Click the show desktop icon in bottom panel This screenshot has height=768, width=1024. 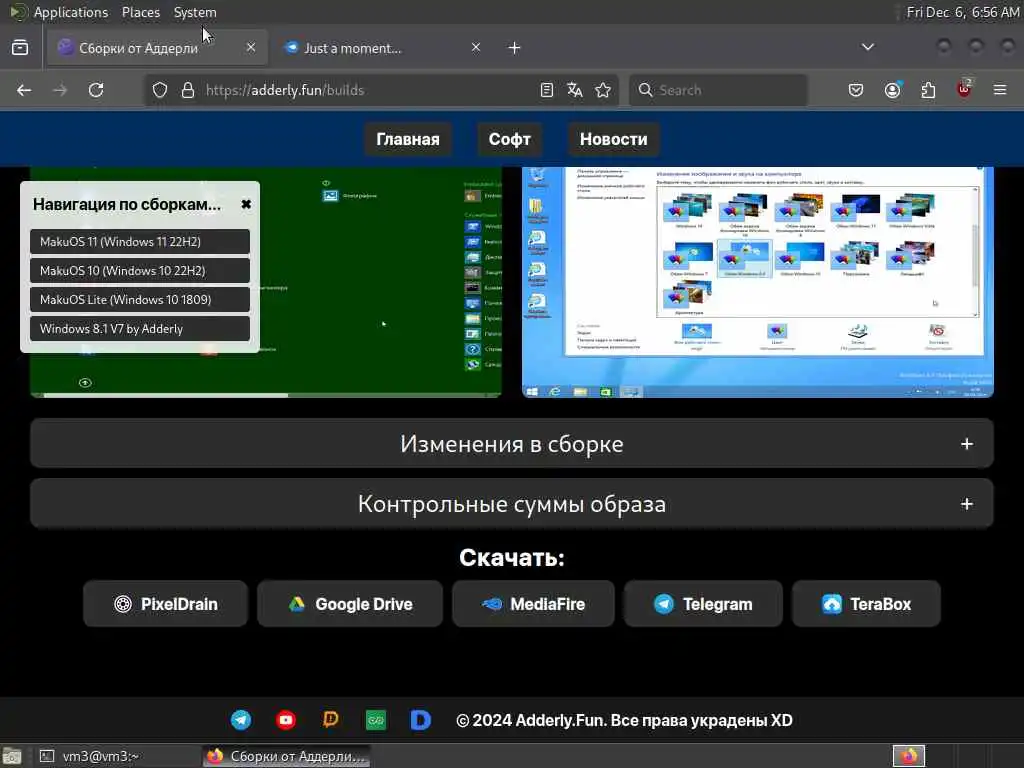(12, 756)
